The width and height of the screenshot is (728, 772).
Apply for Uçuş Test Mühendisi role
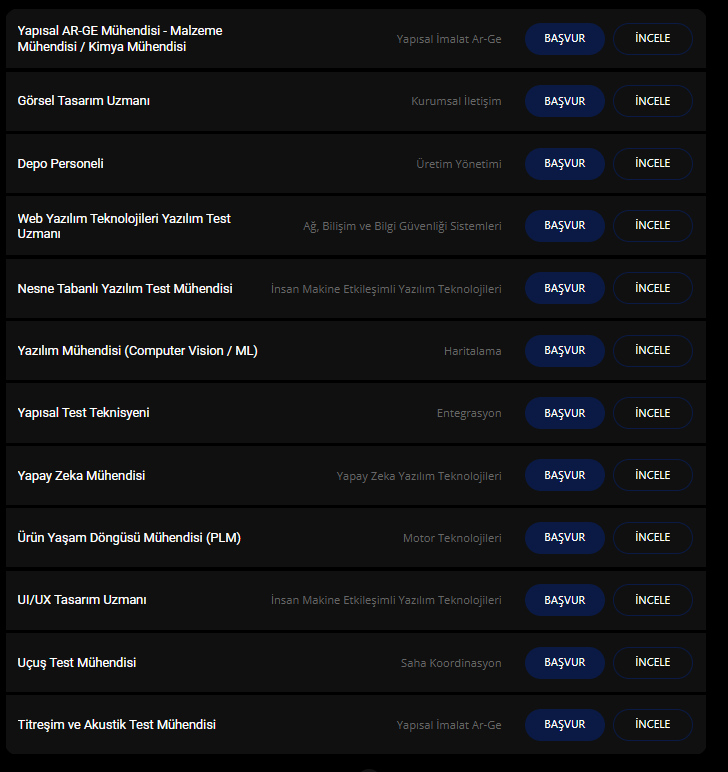(564, 662)
